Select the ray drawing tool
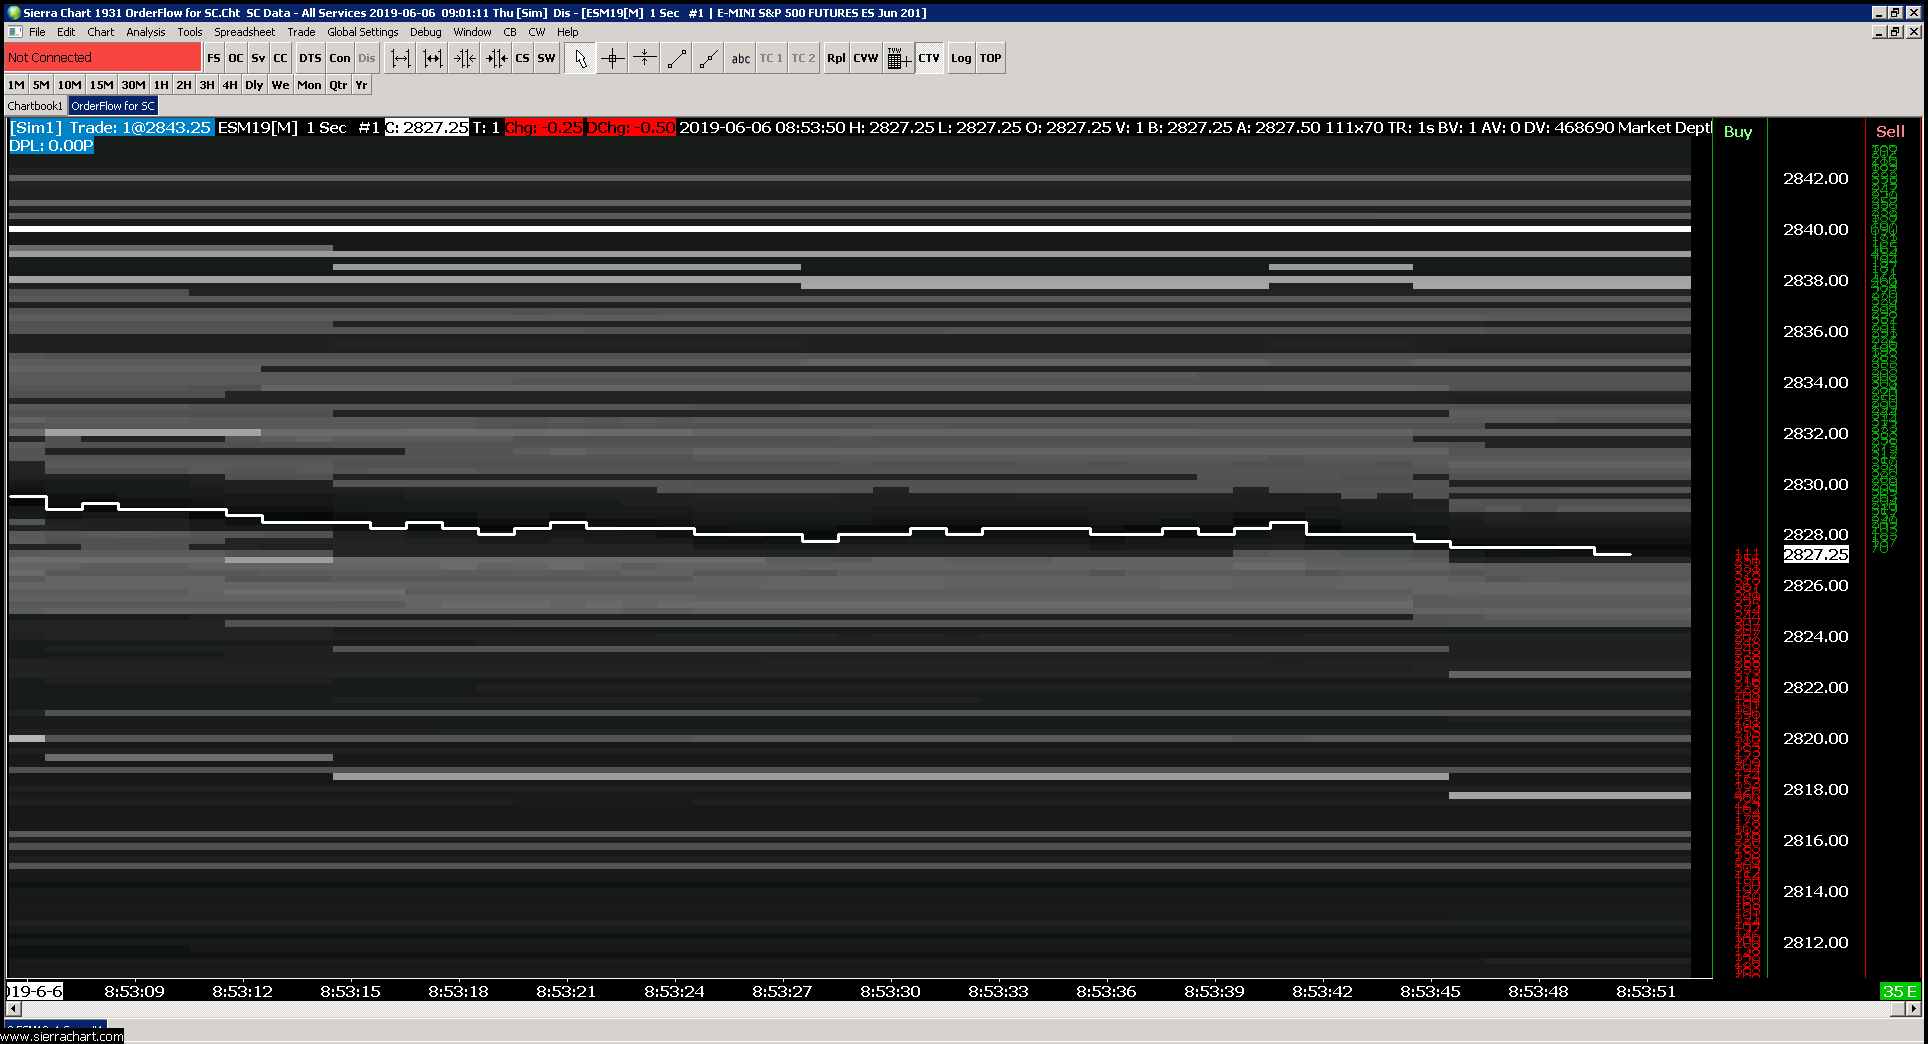 [x=709, y=58]
